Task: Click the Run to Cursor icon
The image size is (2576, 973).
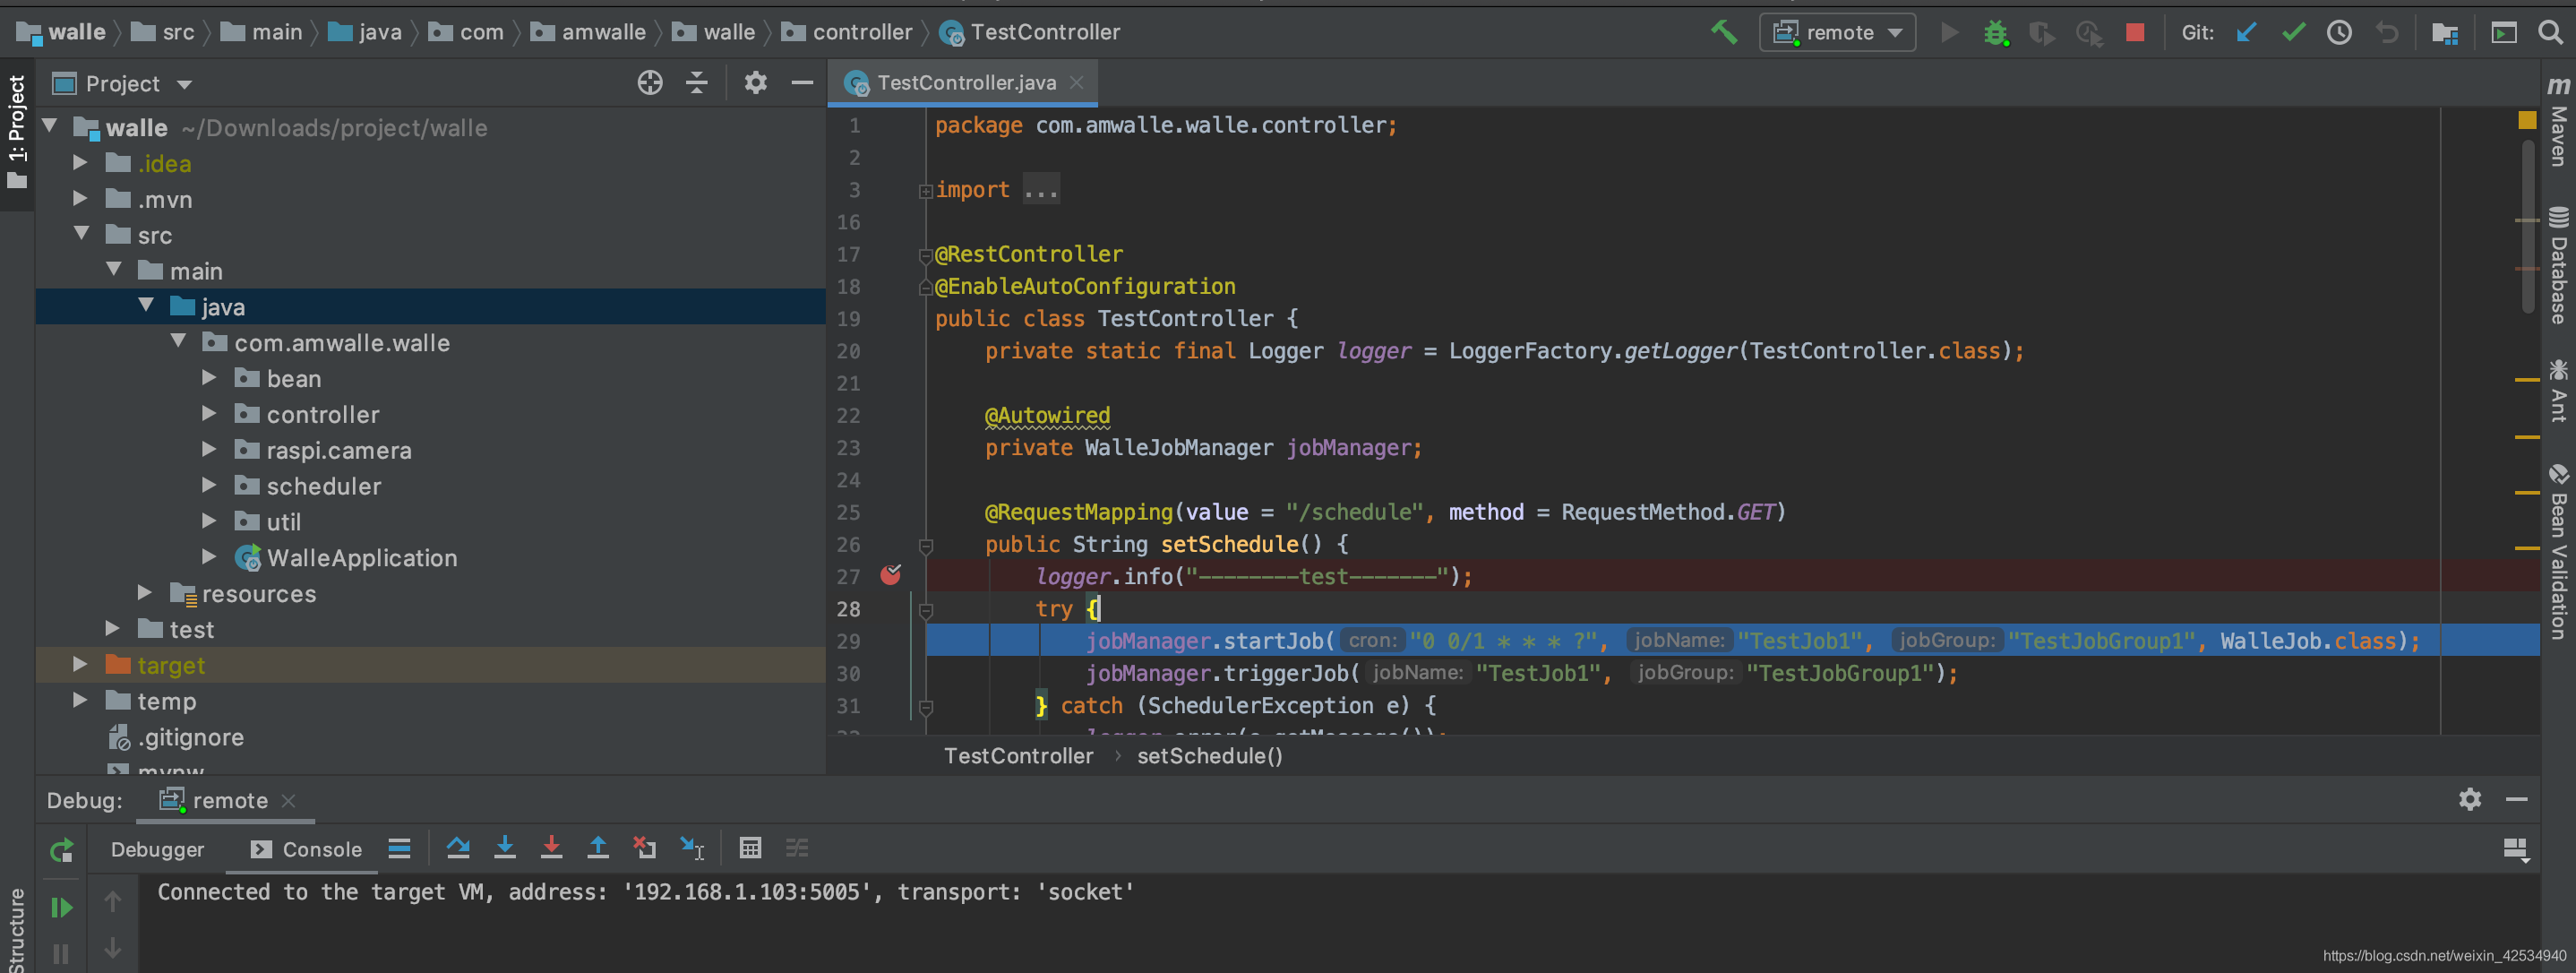Action: [x=692, y=848]
